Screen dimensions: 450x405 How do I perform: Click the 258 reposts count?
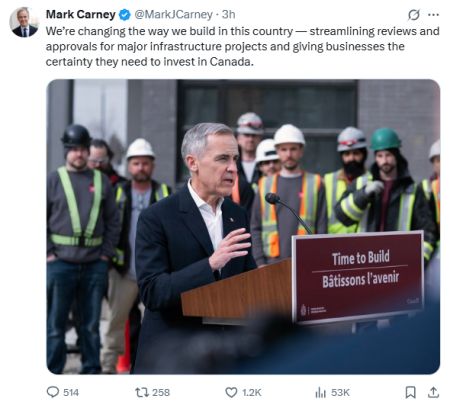[x=161, y=393]
